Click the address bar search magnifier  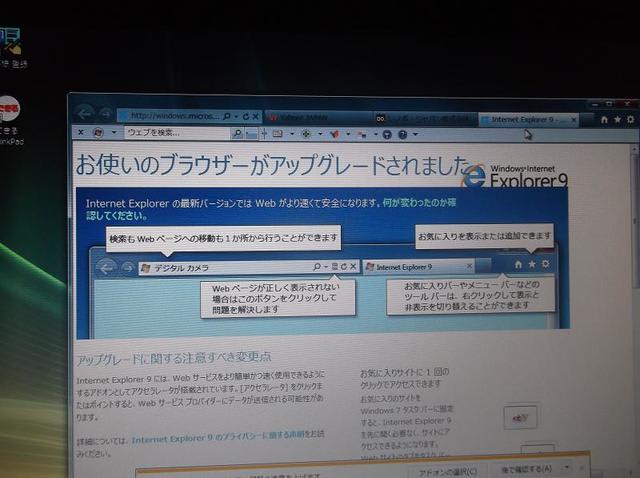pos(227,116)
